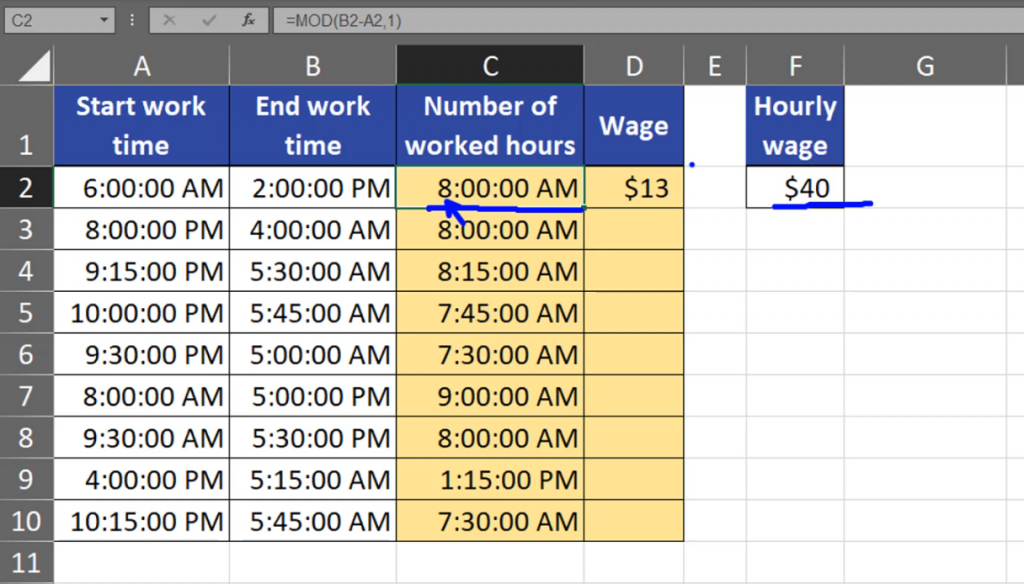Screen dimensions: 1024x584
Task: Select column C header
Action: click(x=490, y=66)
